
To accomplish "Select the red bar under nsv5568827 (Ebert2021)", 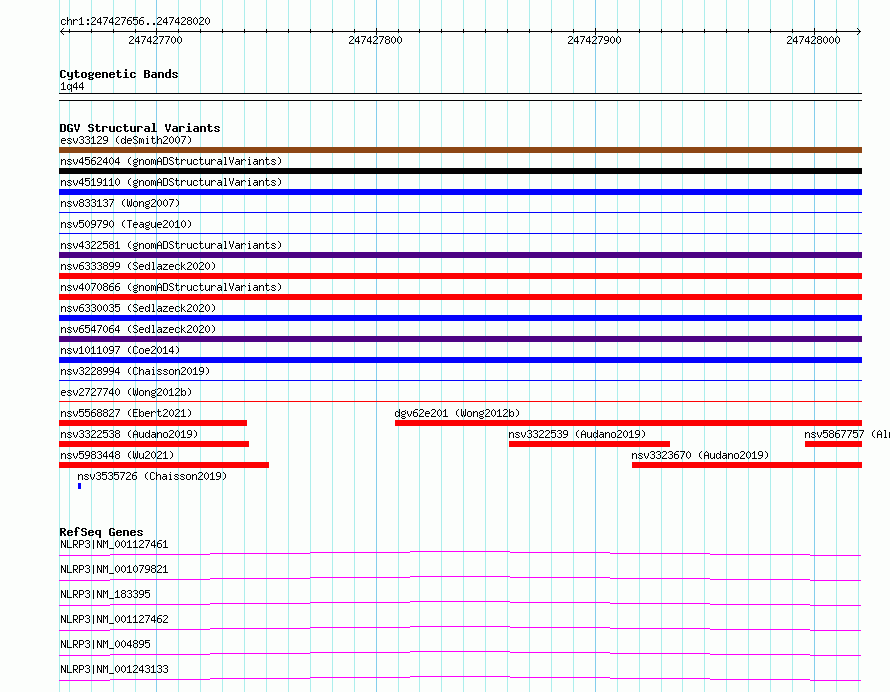I will pyautogui.click(x=152, y=423).
